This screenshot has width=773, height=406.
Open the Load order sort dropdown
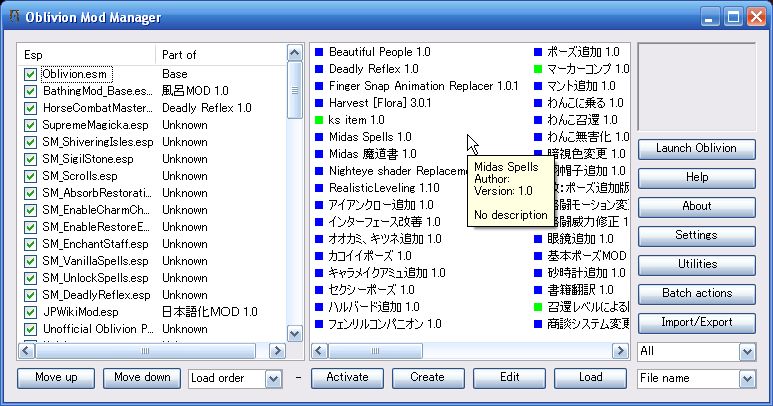click(x=274, y=378)
